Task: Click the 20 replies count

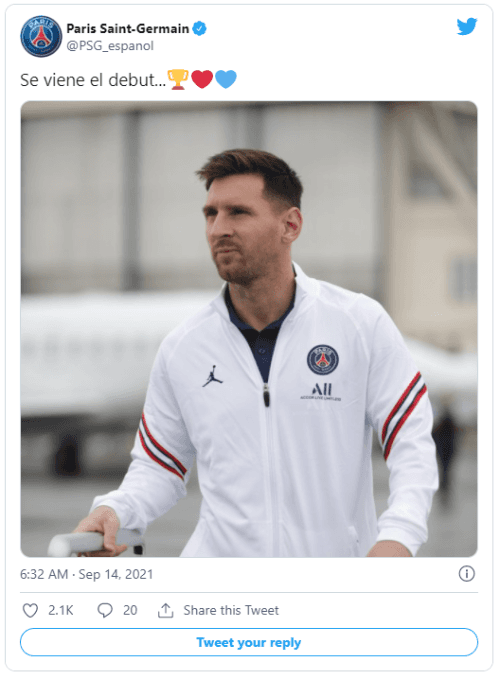Action: pyautogui.click(x=130, y=610)
